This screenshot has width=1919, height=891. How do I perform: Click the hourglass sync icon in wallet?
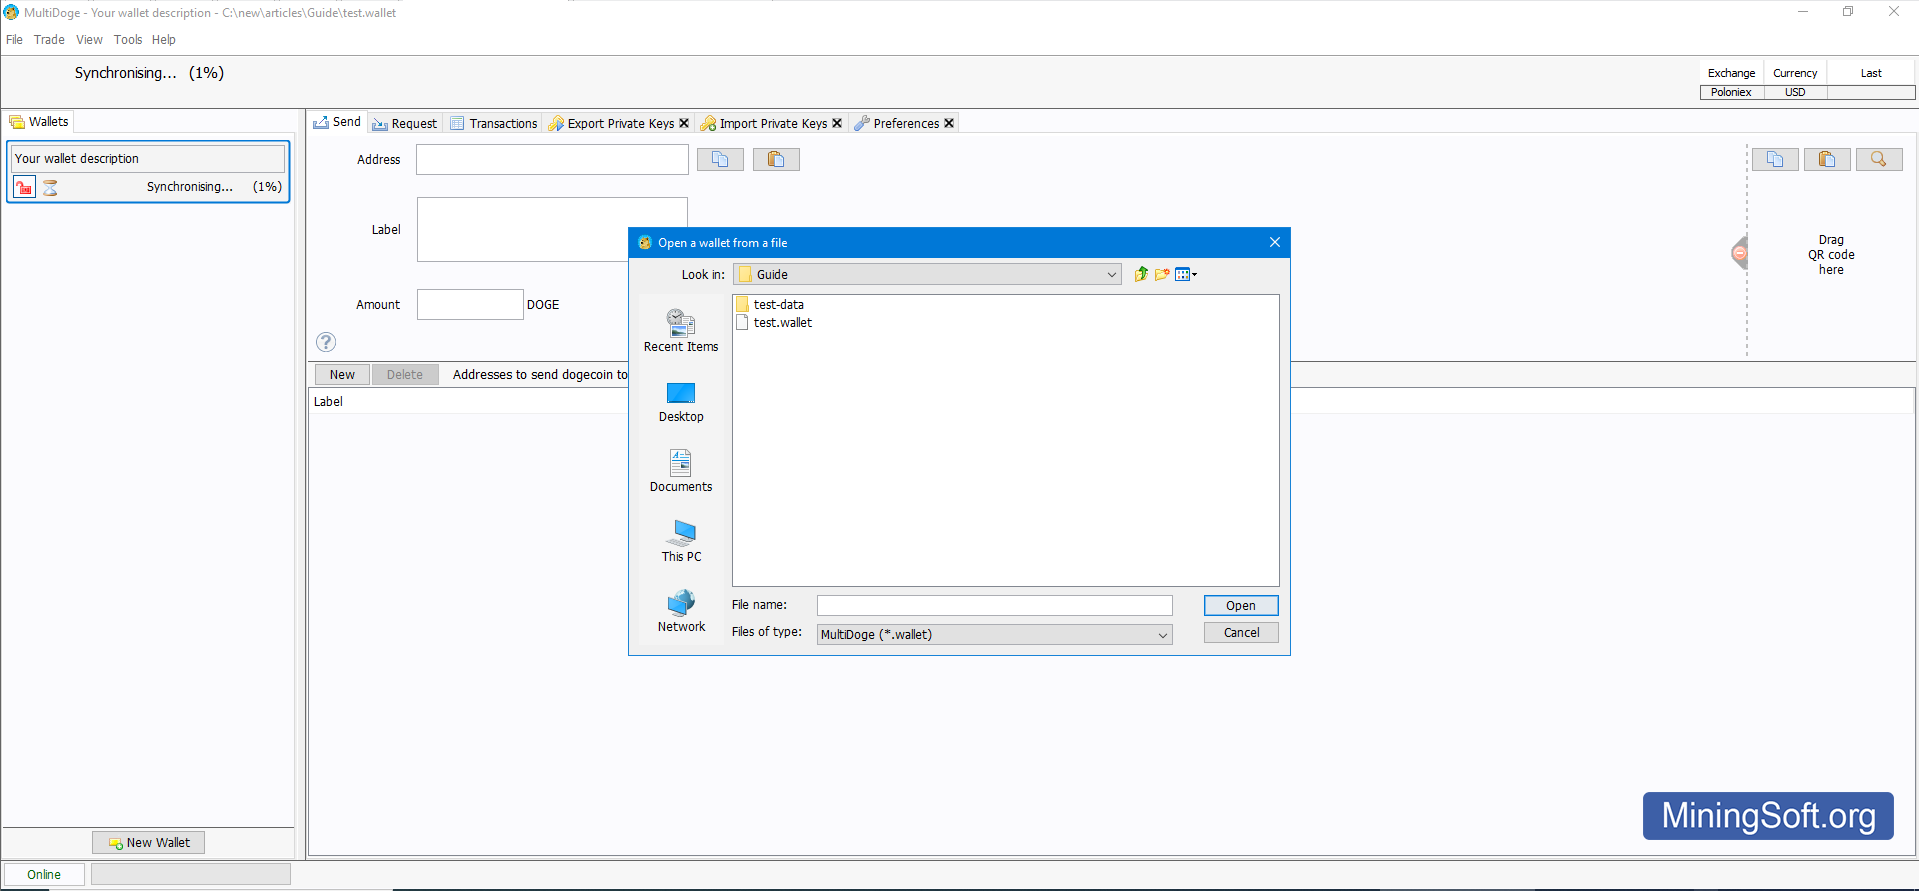(x=50, y=187)
